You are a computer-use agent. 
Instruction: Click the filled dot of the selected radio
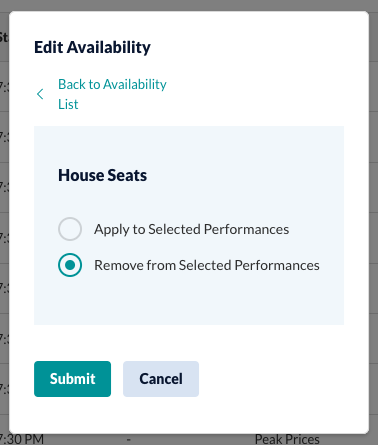[x=70, y=265]
